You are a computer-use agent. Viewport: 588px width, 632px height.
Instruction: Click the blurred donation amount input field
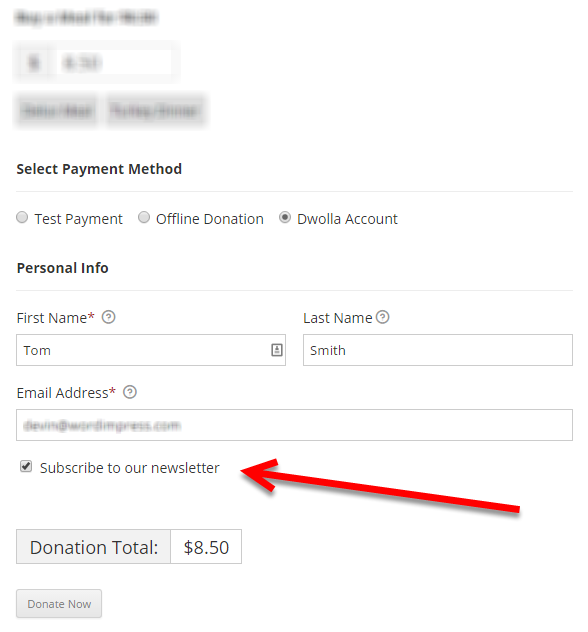(113, 62)
